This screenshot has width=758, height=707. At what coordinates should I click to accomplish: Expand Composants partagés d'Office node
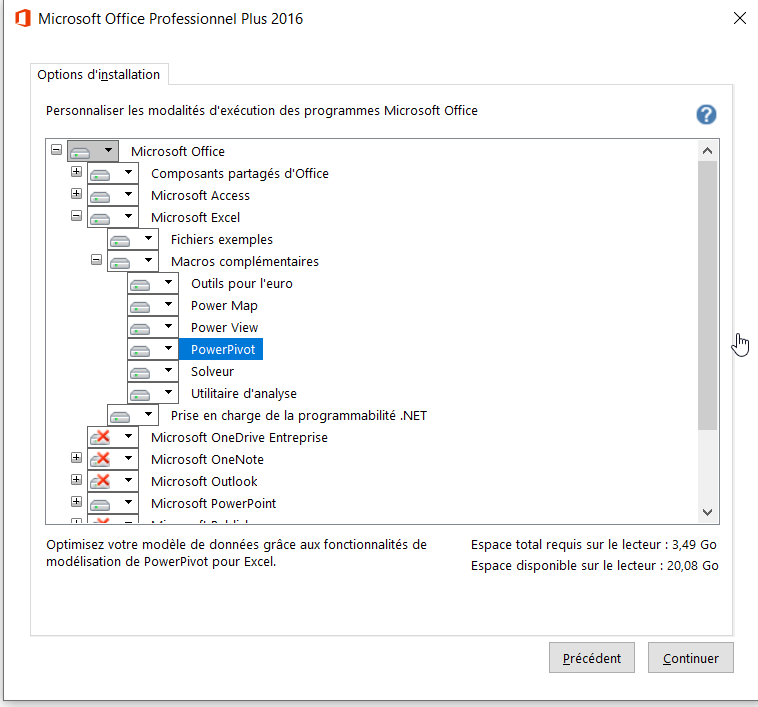[x=76, y=171]
